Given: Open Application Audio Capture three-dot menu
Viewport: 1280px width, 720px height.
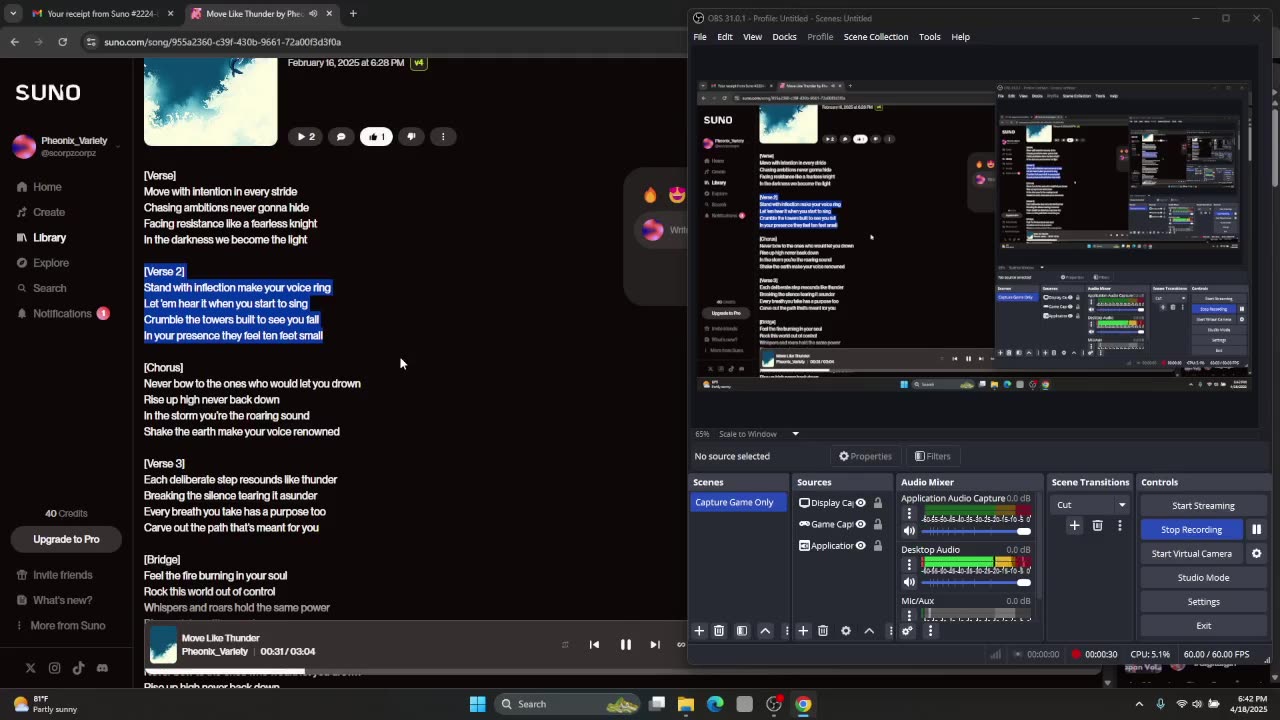Looking at the screenshot, I should [x=909, y=514].
